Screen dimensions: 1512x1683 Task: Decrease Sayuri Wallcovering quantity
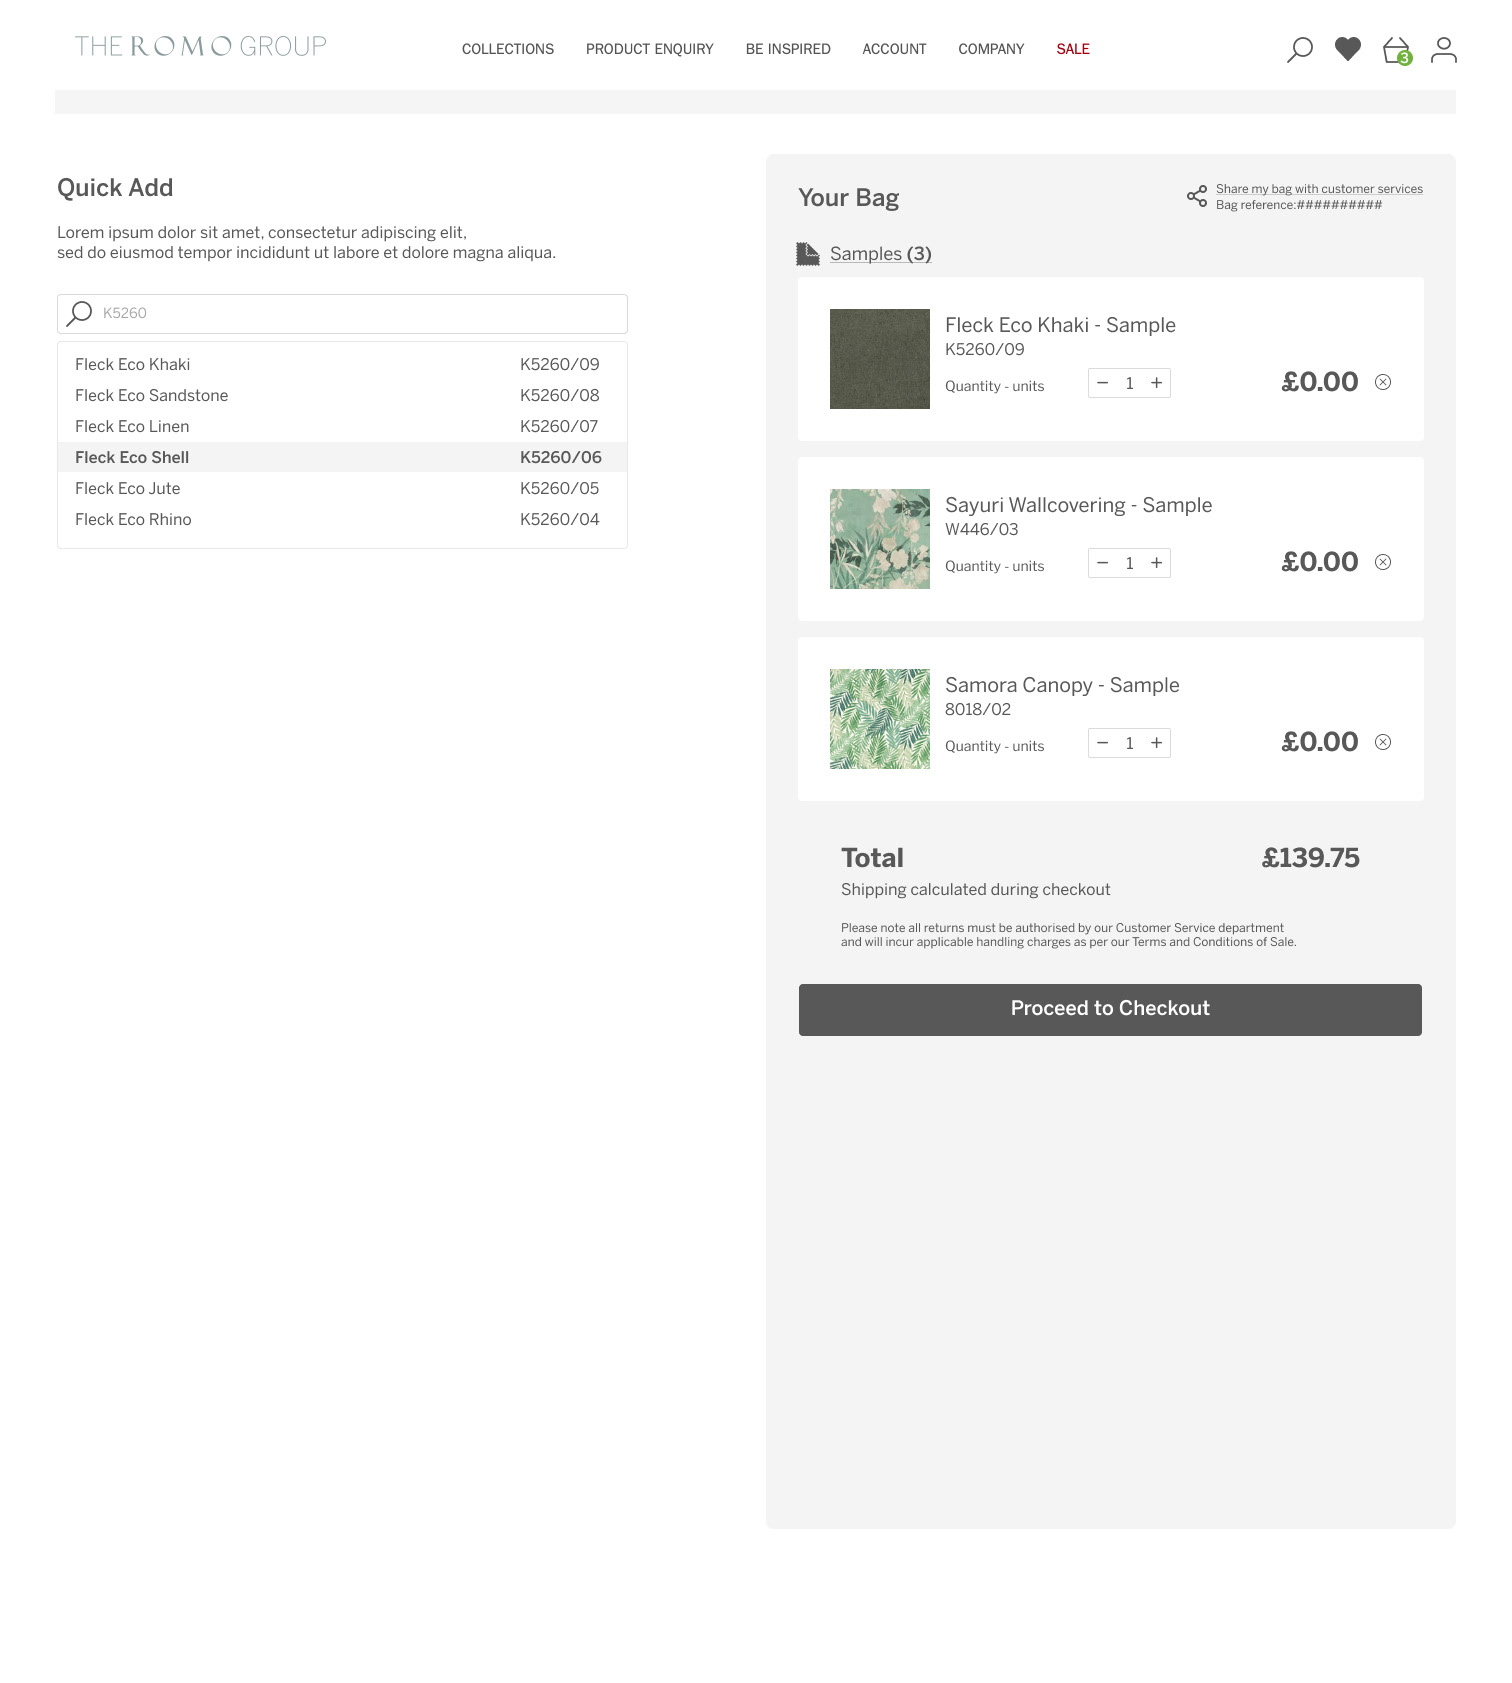coord(1102,563)
